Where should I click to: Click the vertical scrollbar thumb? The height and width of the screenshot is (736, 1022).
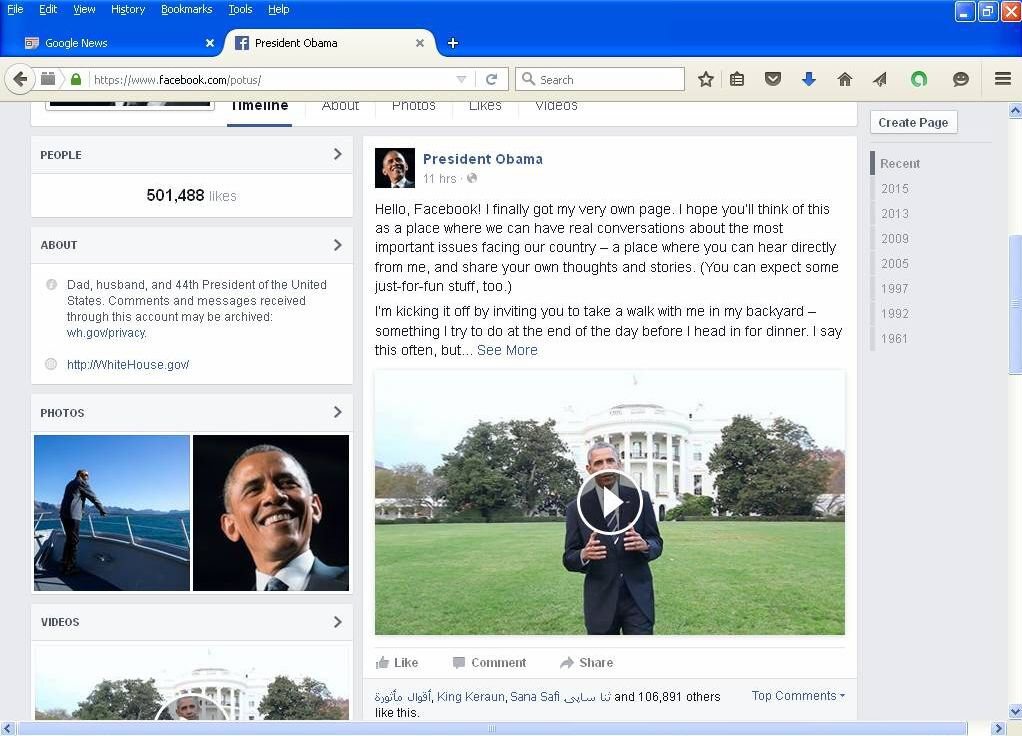[x=1015, y=304]
